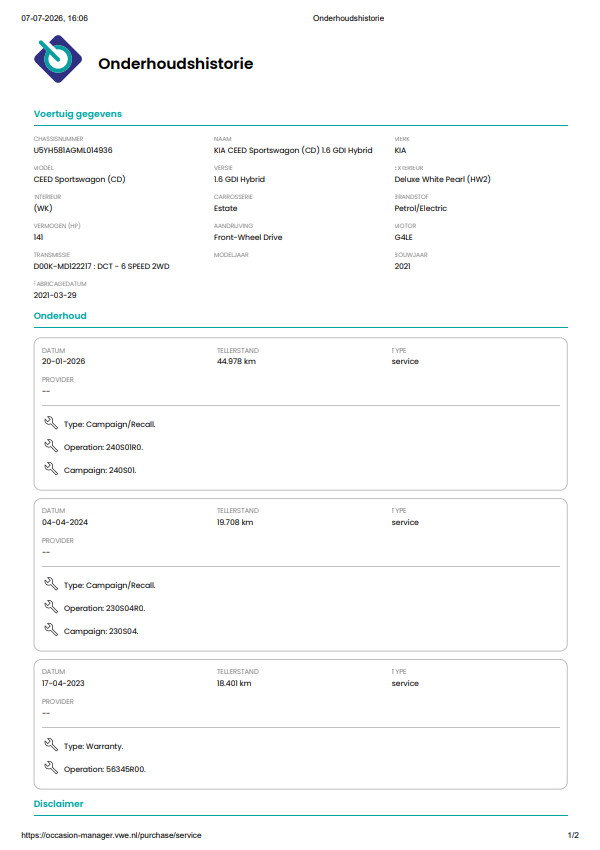Click the large Onderhoudshistorie page title
The image size is (600, 850).
point(176,63)
